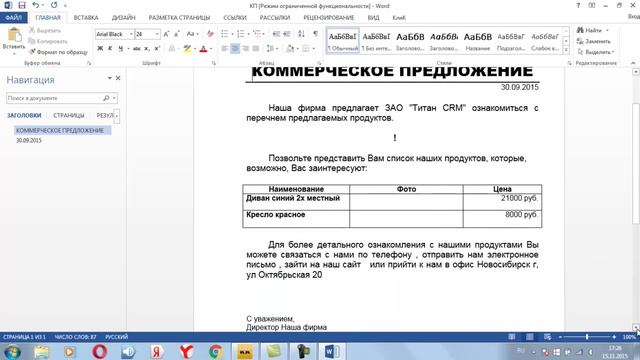The height and width of the screenshot is (360, 640).
Task: Open the change case Аа dropdown
Action: (193, 34)
